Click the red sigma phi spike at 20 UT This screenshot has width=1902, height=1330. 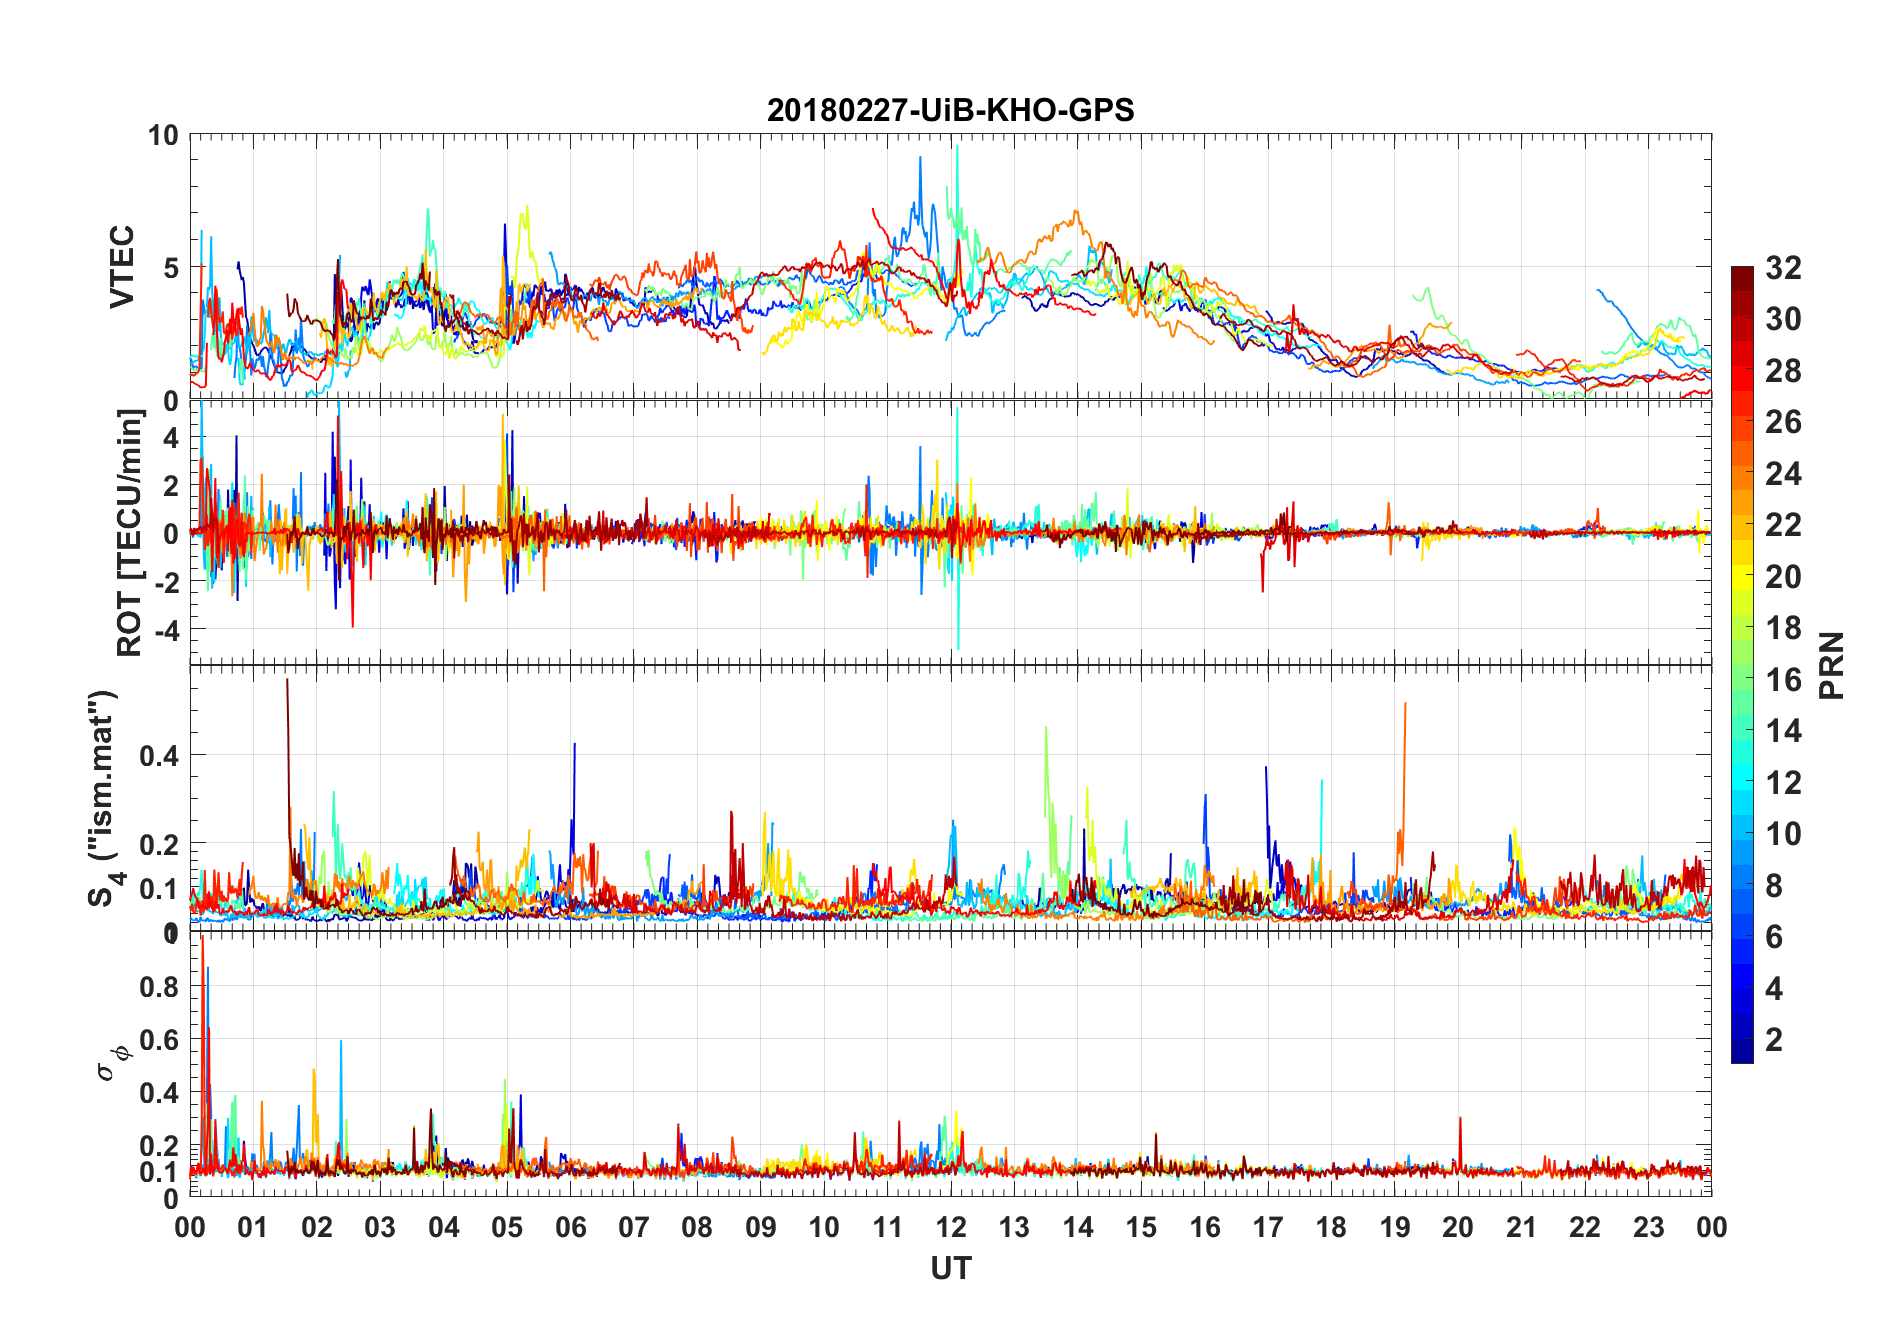tap(1460, 1119)
